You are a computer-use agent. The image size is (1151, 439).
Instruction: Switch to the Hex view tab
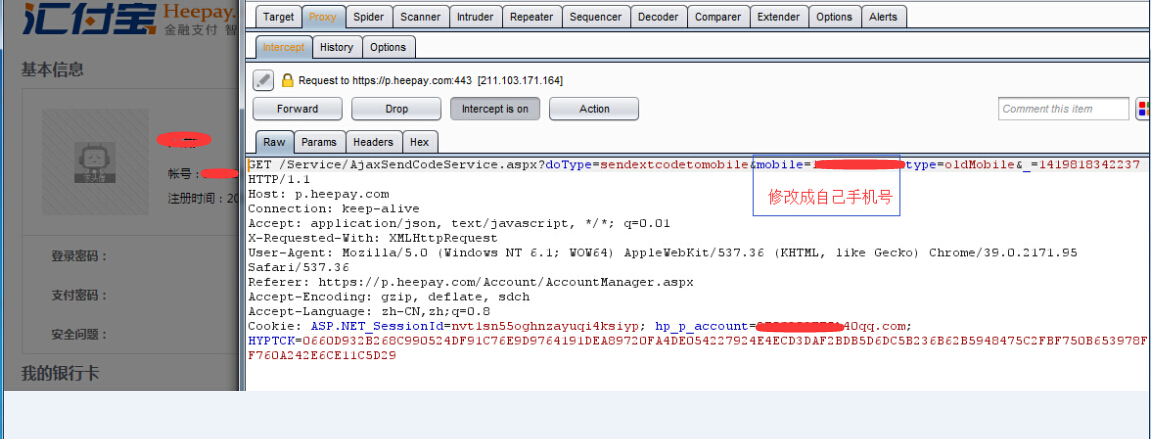(420, 142)
